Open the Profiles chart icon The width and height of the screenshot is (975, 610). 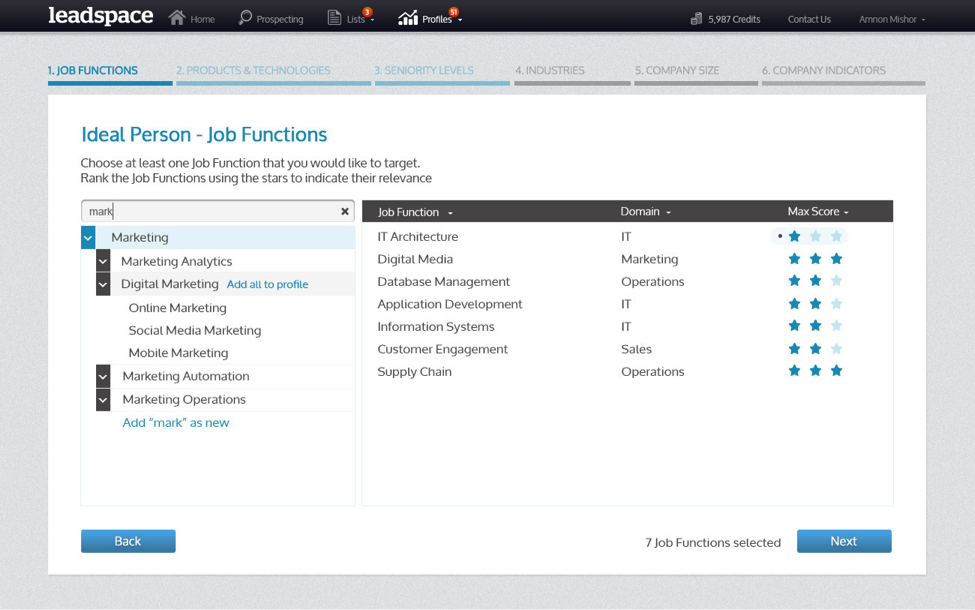[407, 18]
